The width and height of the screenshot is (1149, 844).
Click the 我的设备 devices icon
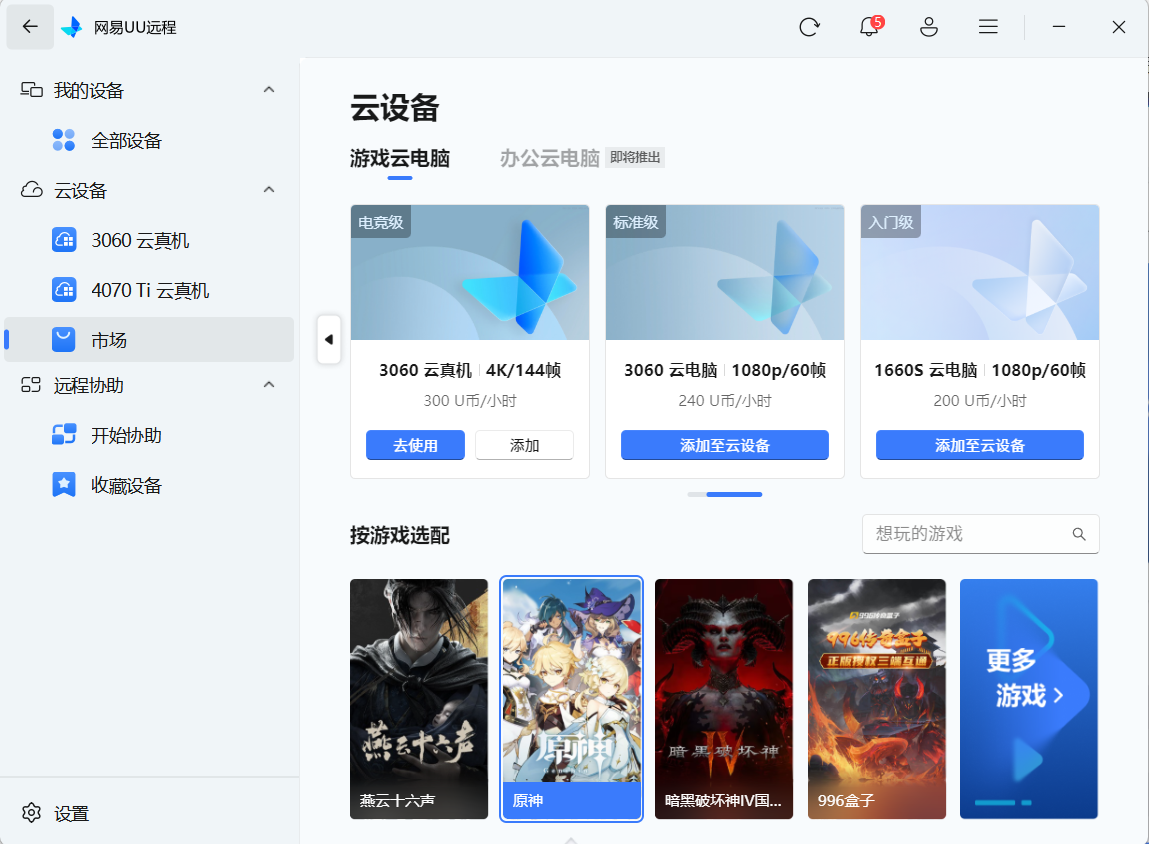click(32, 89)
